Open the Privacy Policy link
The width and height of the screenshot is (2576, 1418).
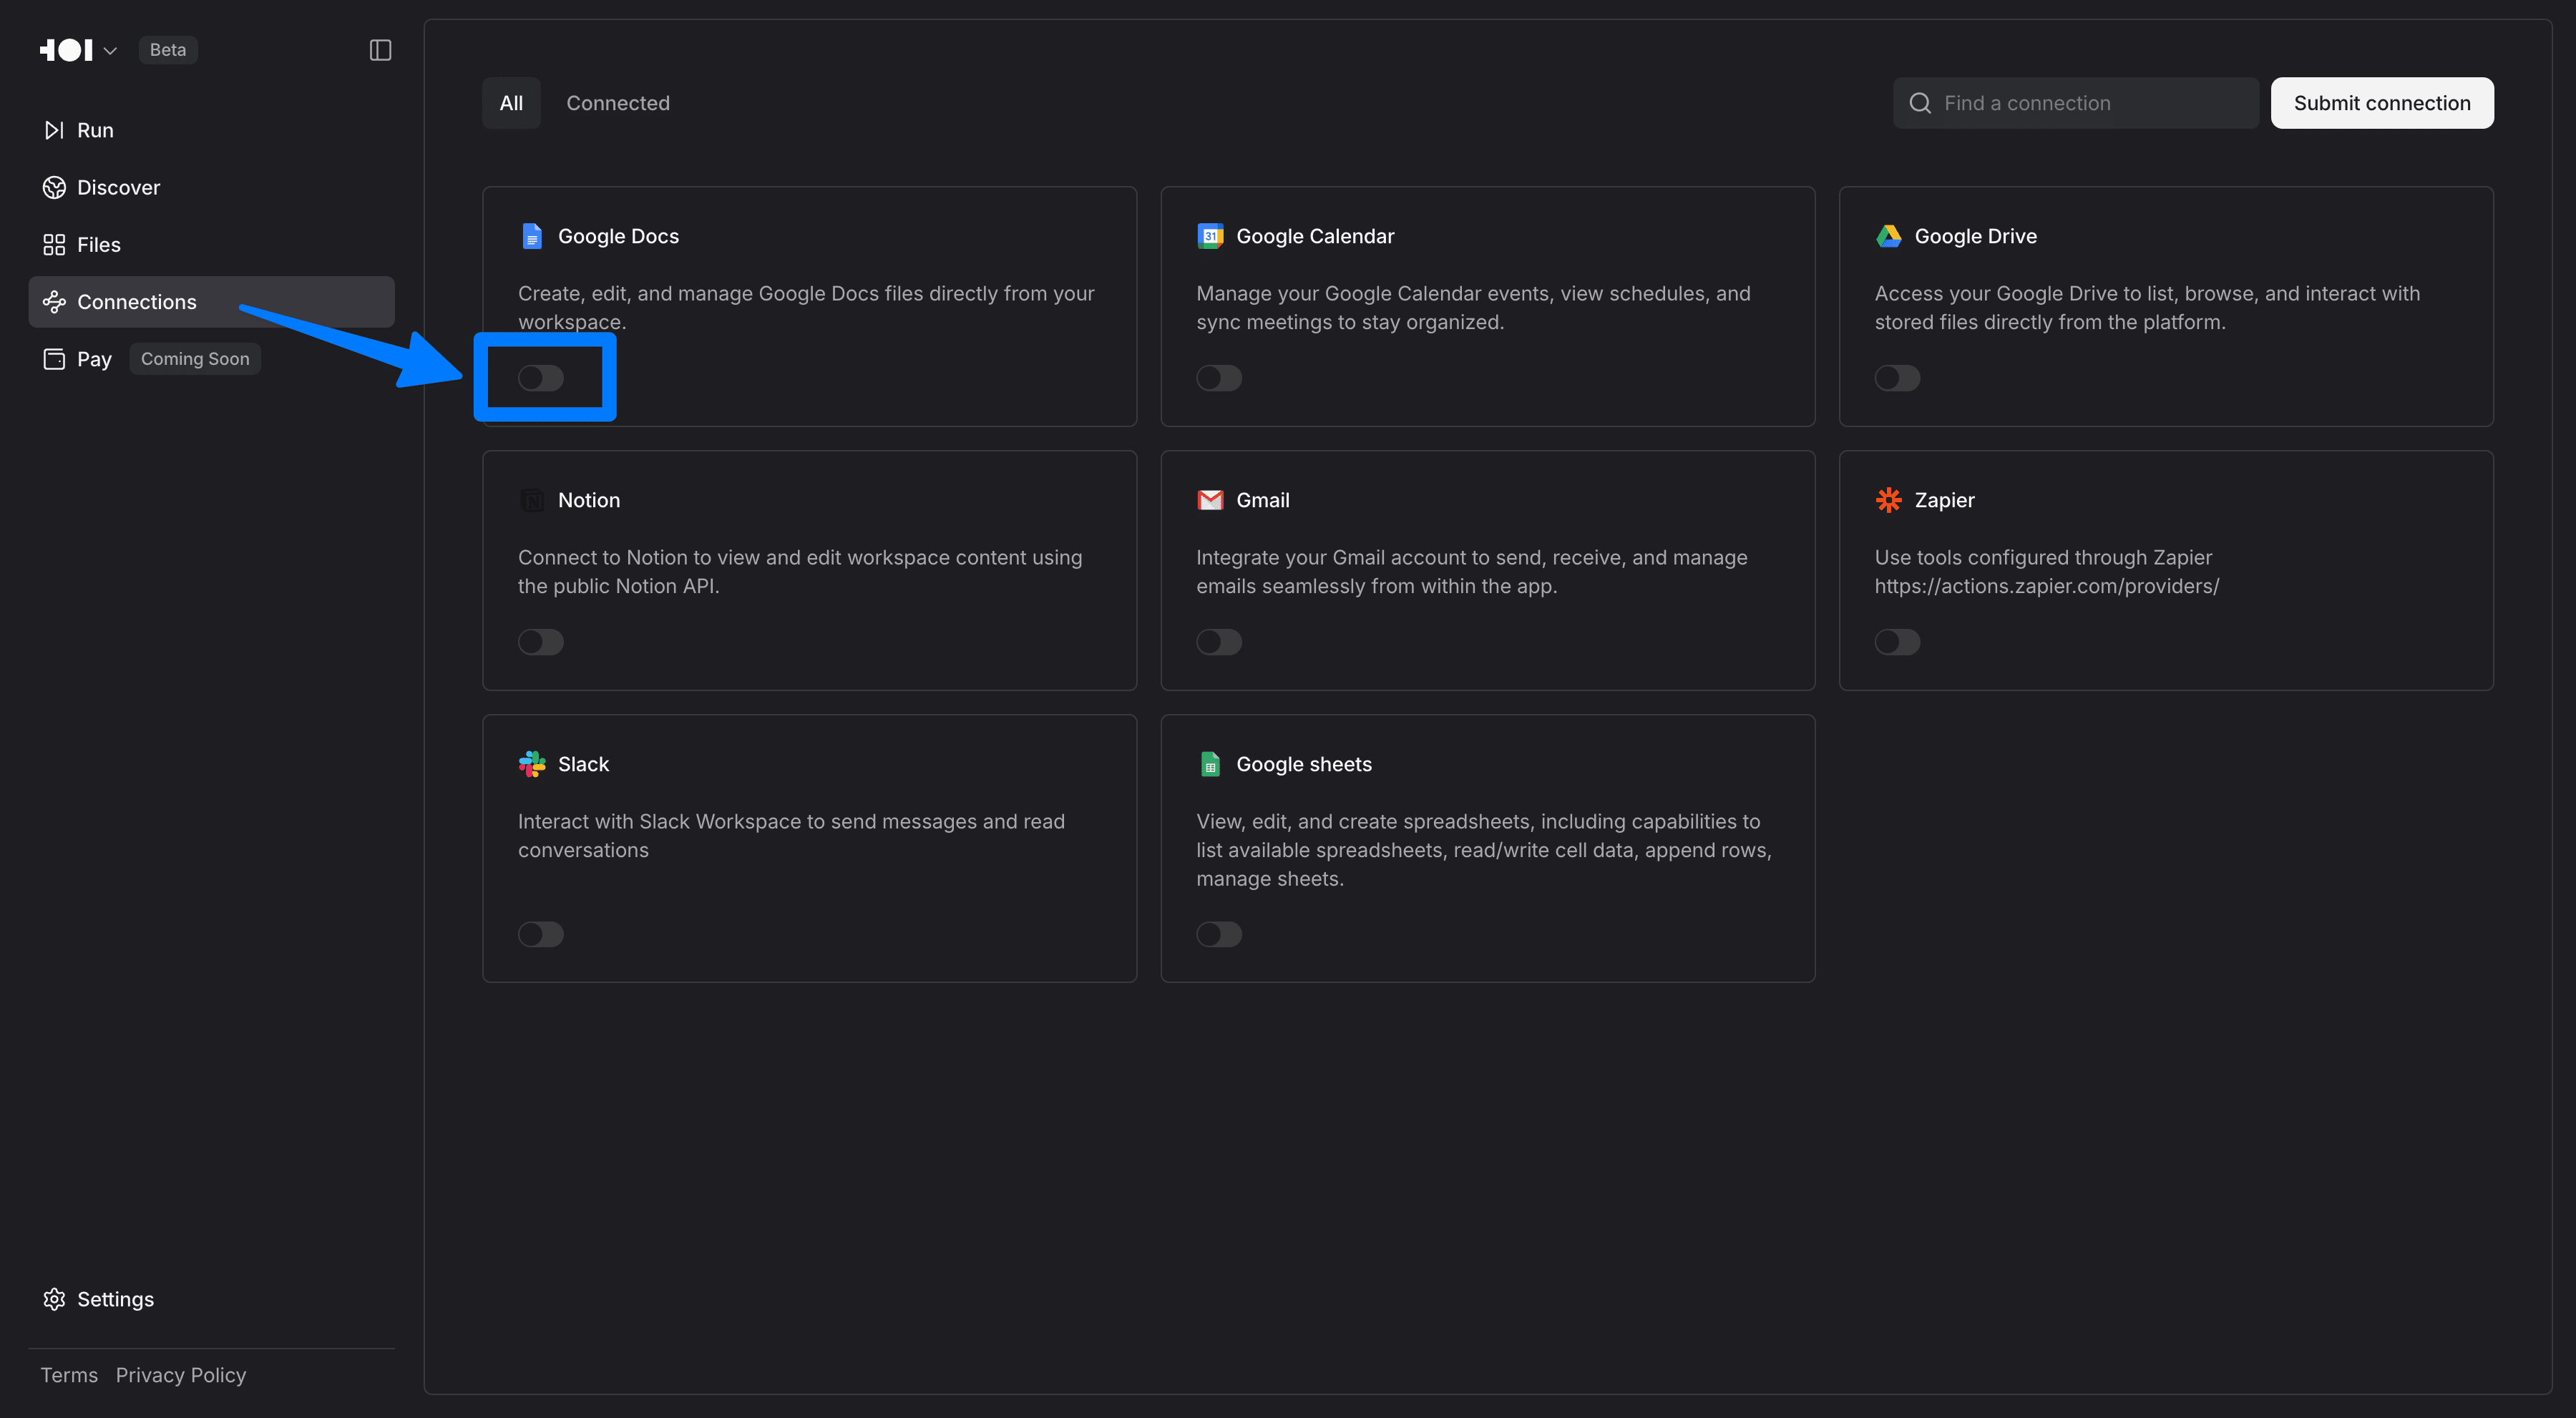pos(181,1375)
